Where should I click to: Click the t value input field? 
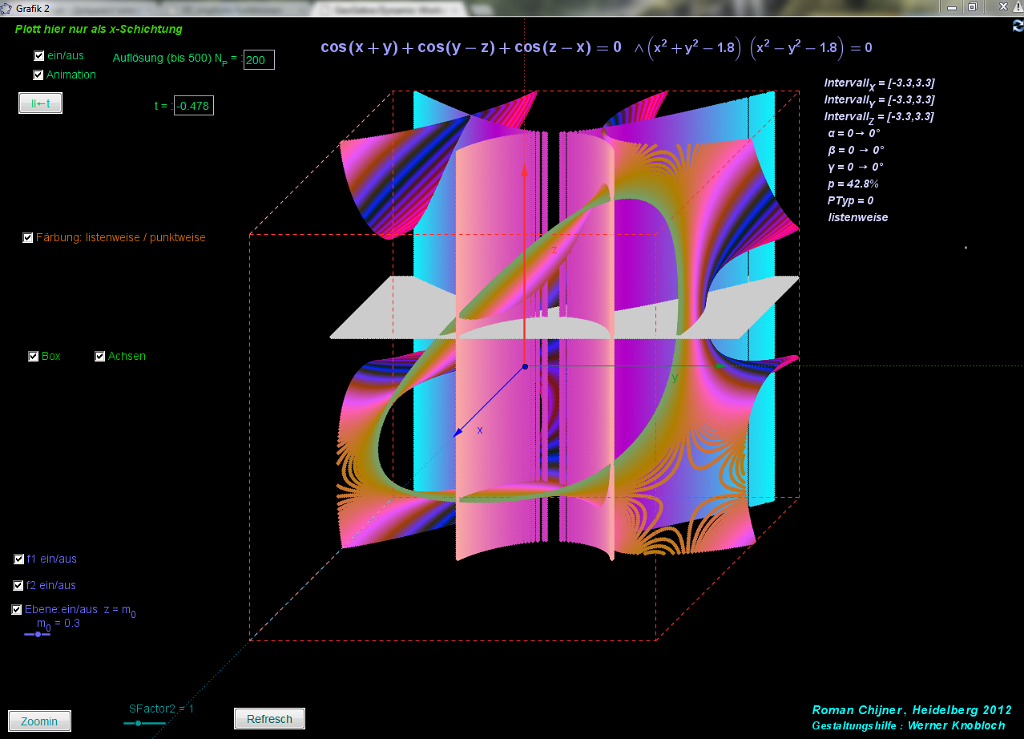pos(193,105)
